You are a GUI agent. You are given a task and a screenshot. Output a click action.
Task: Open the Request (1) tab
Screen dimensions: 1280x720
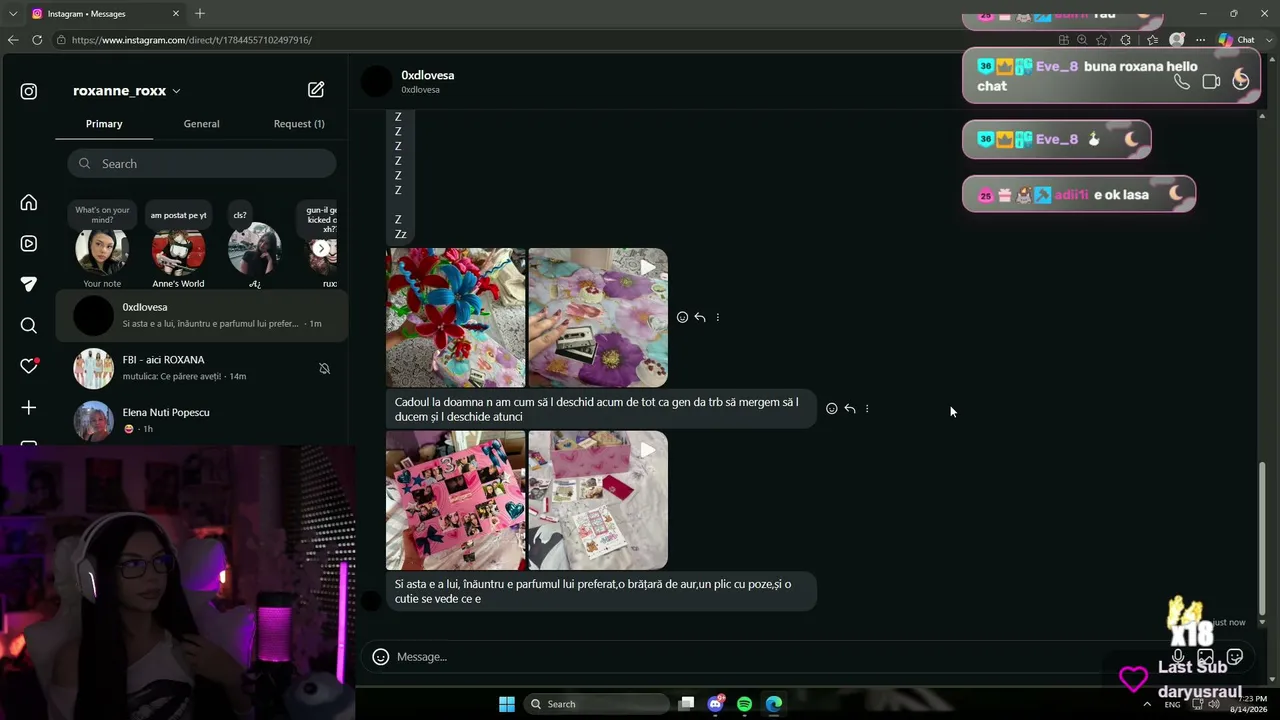pos(299,124)
